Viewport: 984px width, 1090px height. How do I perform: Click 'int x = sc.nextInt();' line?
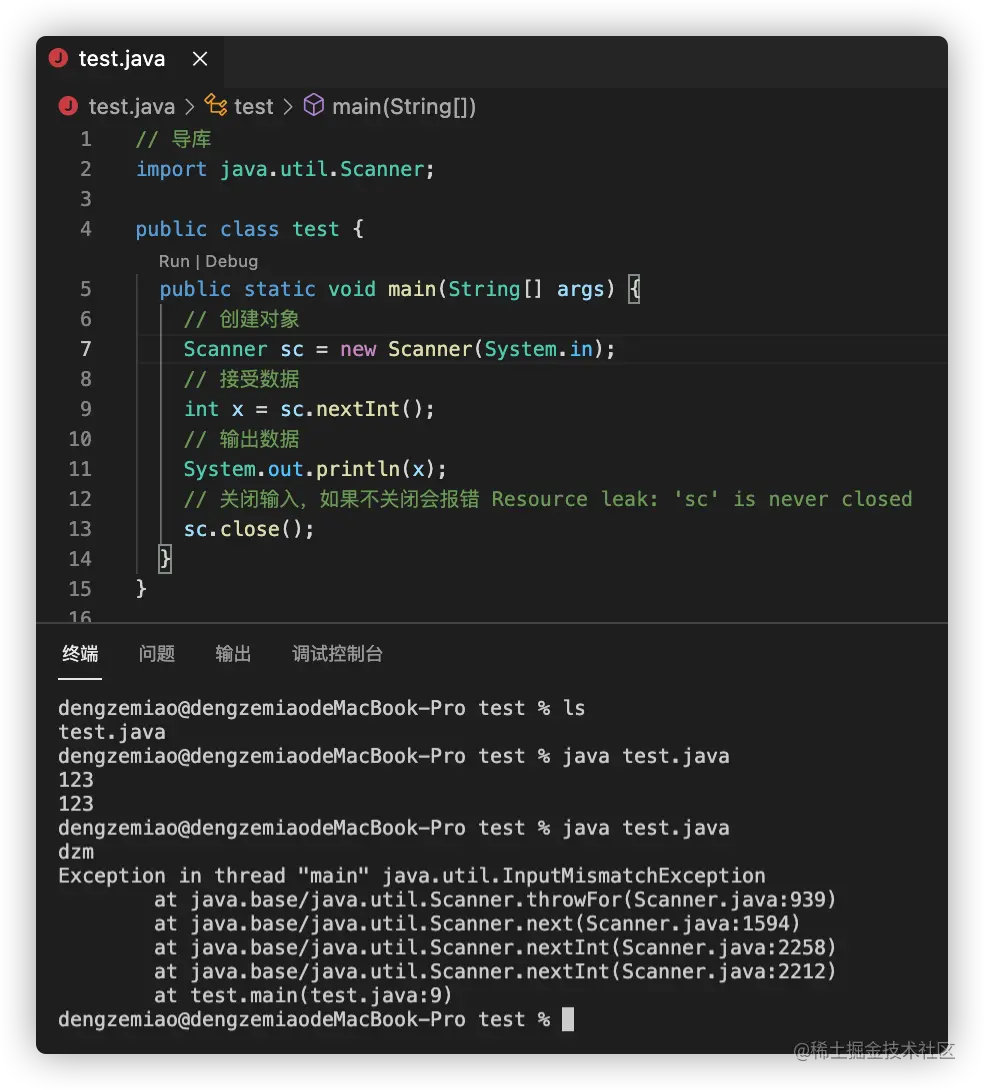pos(309,409)
